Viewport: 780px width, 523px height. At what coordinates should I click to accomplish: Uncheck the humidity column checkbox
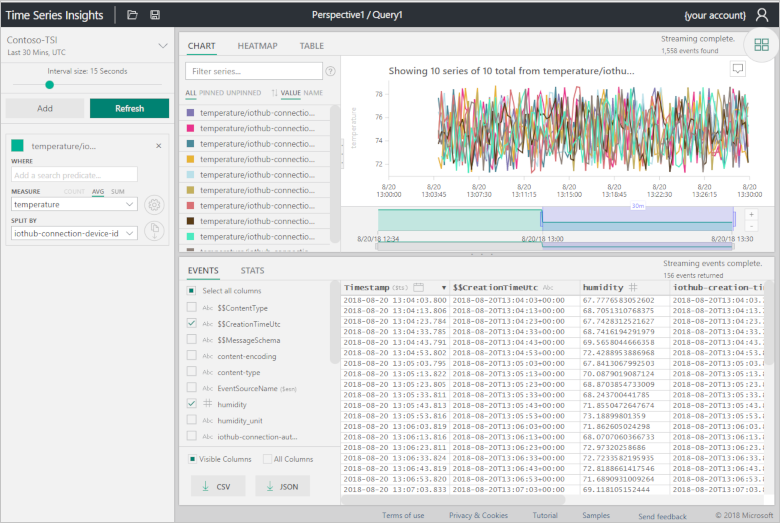(x=192, y=404)
